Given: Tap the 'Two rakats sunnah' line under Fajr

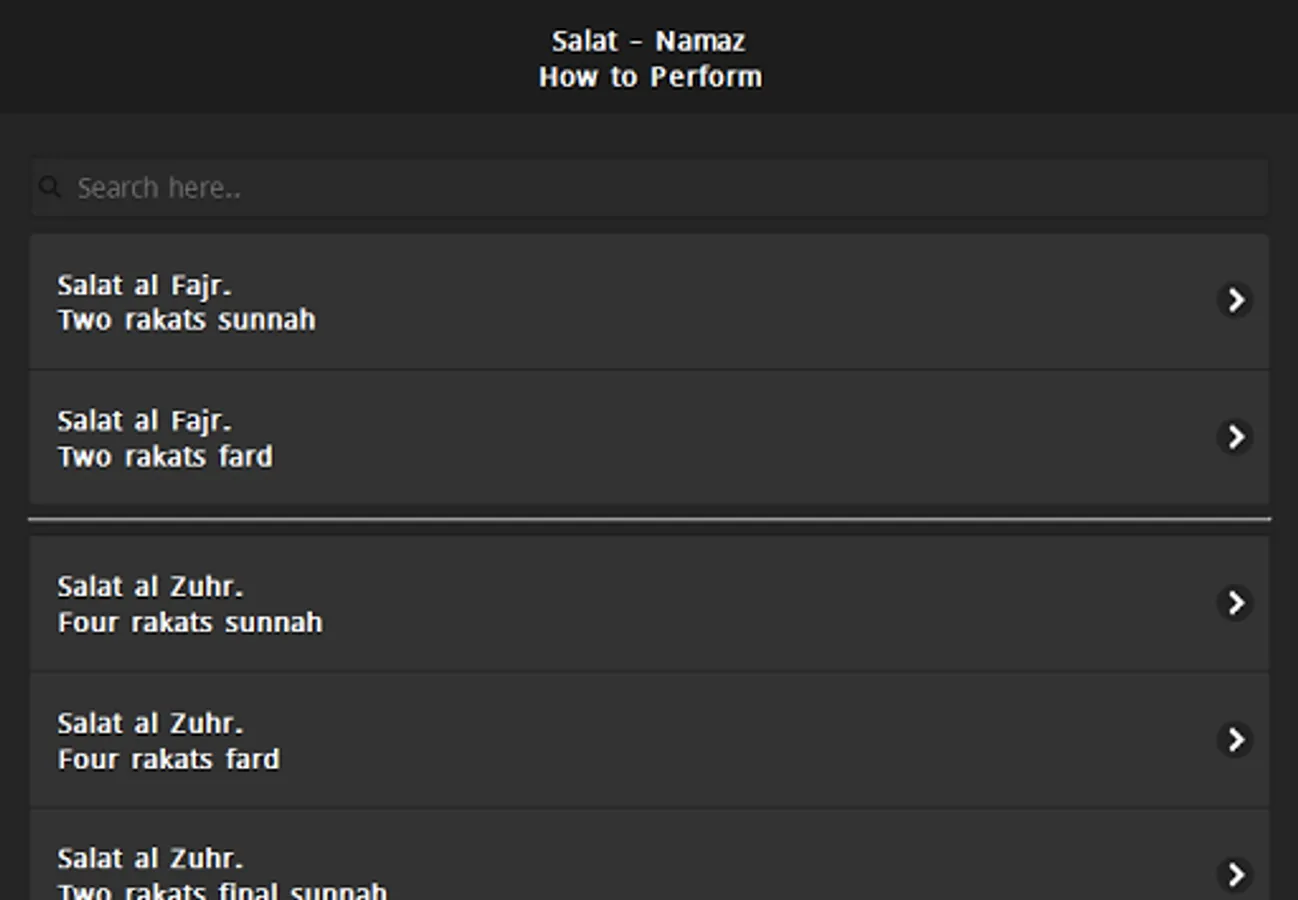Looking at the screenshot, I should 186,320.
